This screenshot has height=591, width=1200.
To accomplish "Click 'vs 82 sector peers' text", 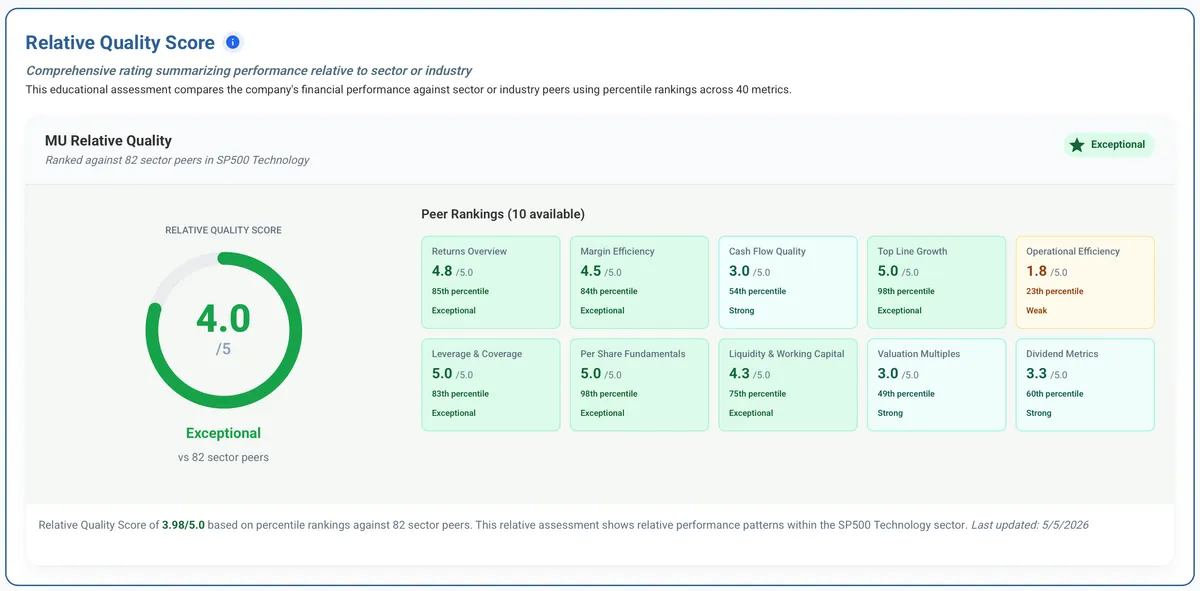I will coord(223,457).
